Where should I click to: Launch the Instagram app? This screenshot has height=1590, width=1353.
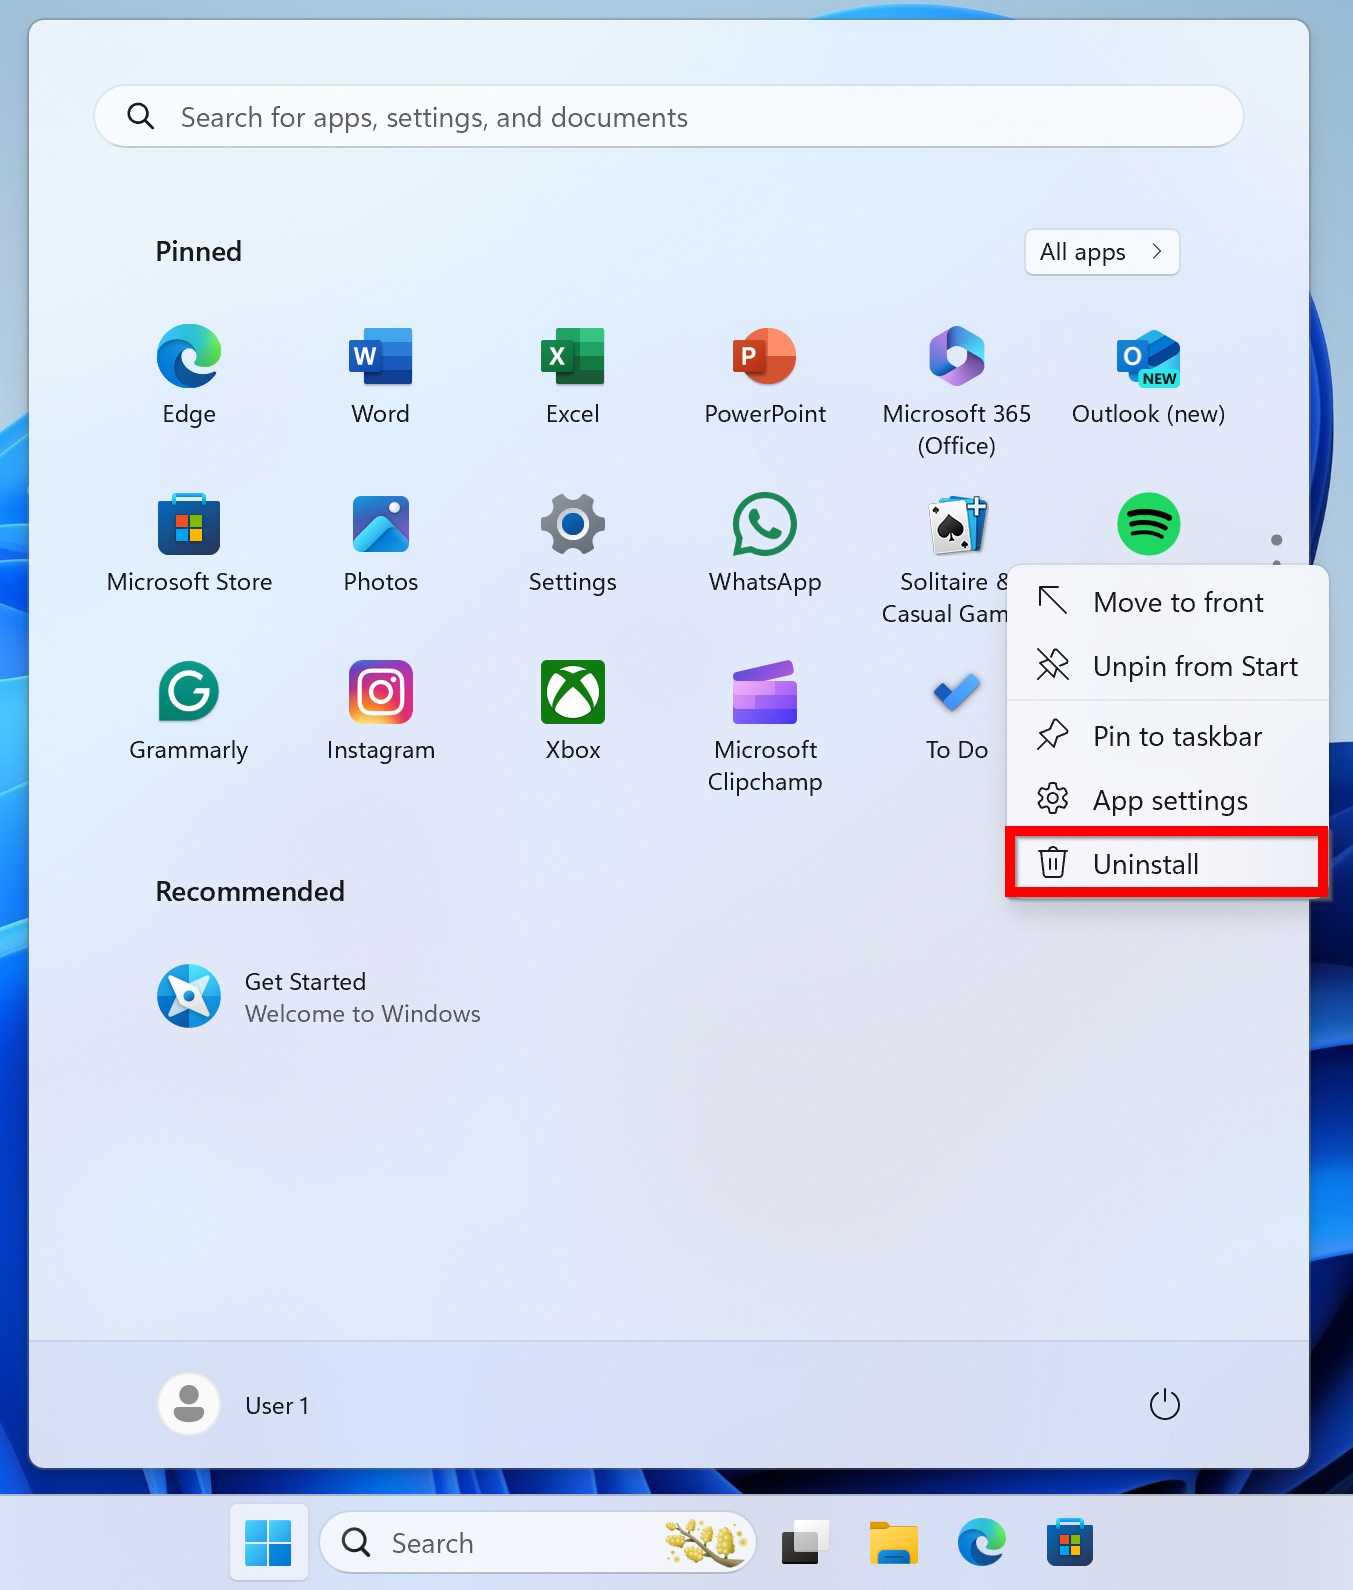click(381, 711)
